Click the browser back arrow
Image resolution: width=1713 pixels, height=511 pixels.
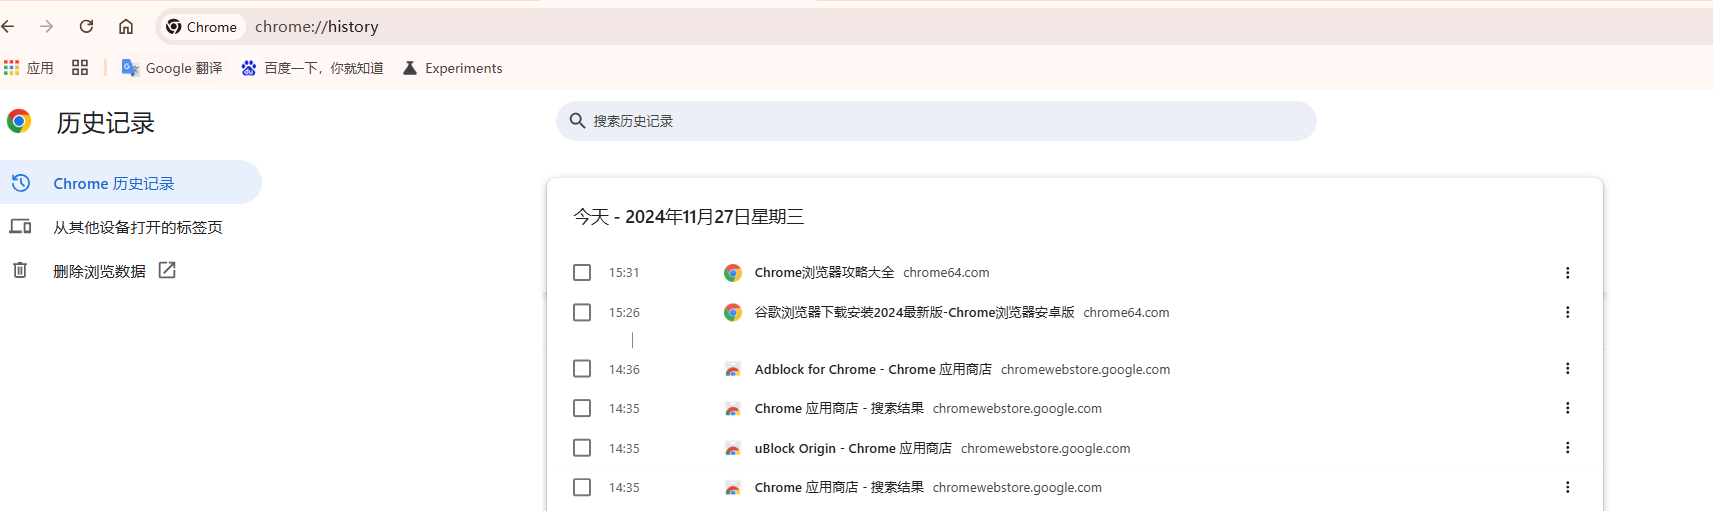(8, 27)
